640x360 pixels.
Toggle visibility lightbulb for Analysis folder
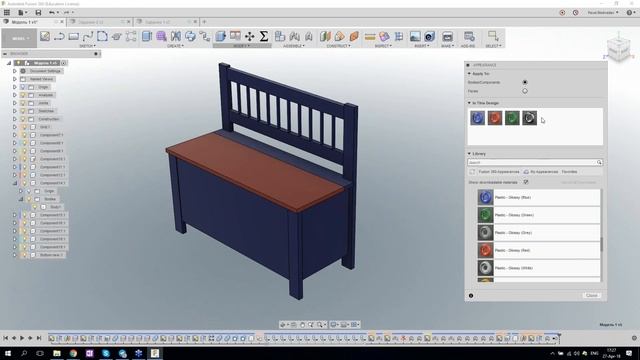point(23,95)
